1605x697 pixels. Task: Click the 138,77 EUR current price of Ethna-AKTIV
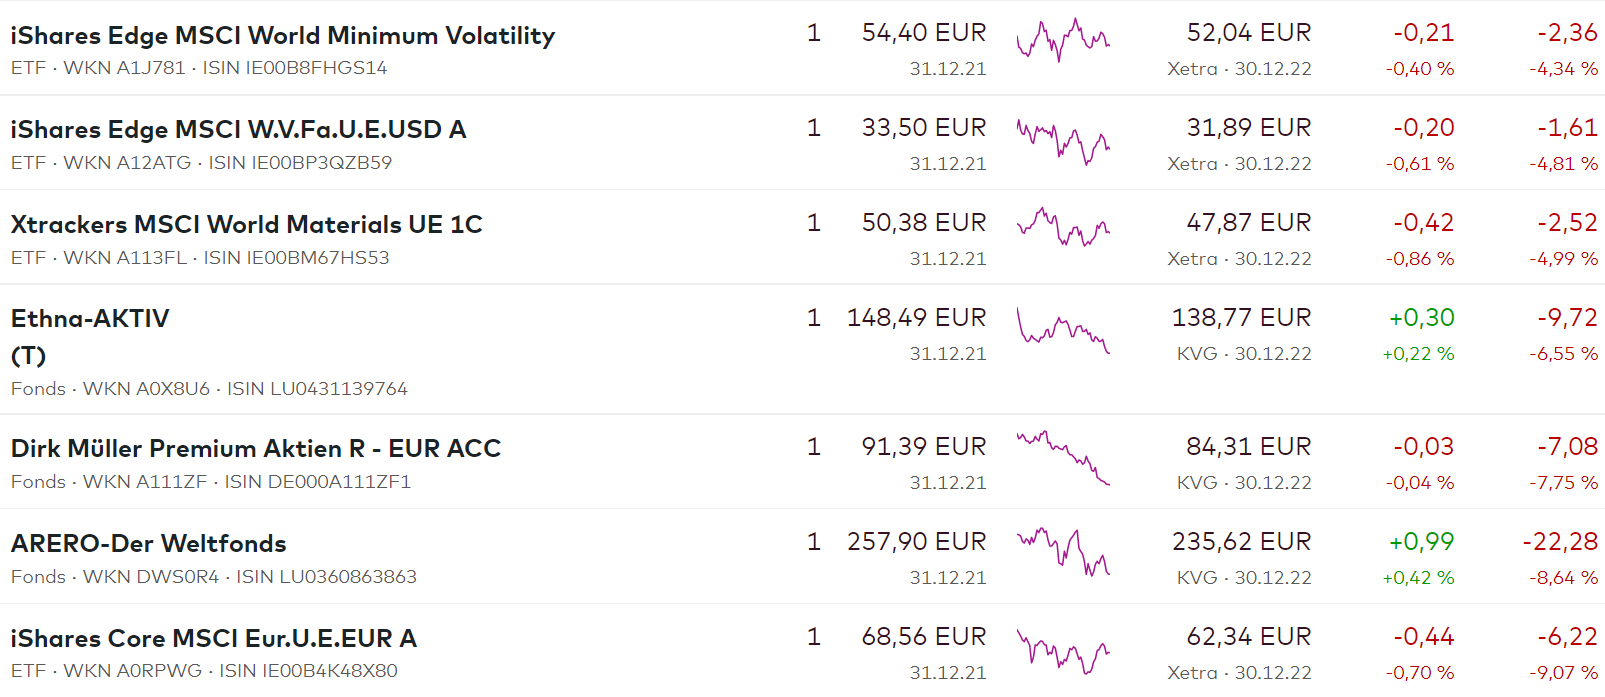tap(1241, 318)
